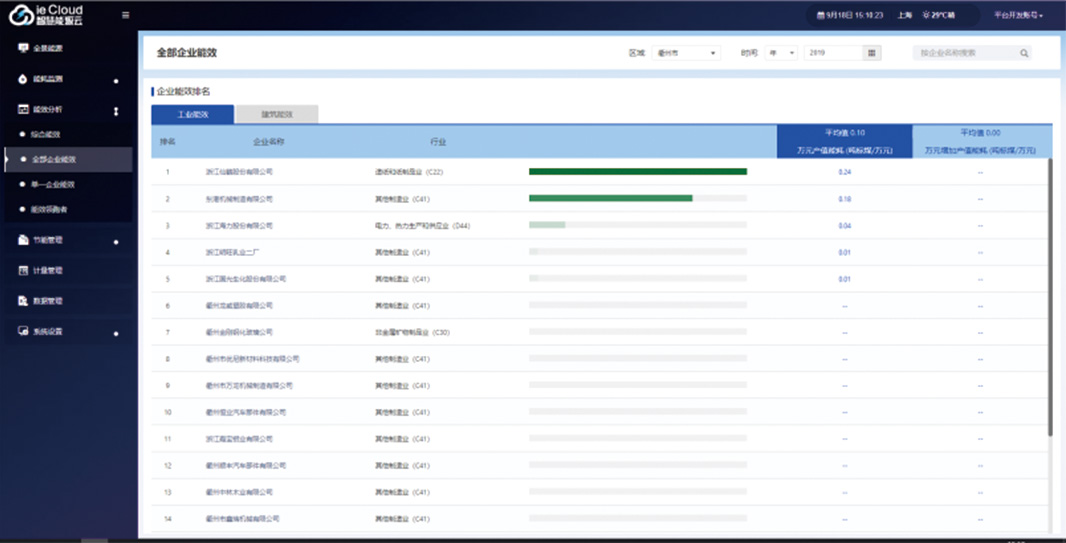Open 综合能效 in the sidebar
The width and height of the screenshot is (1066, 543).
pyautogui.click(x=46, y=135)
